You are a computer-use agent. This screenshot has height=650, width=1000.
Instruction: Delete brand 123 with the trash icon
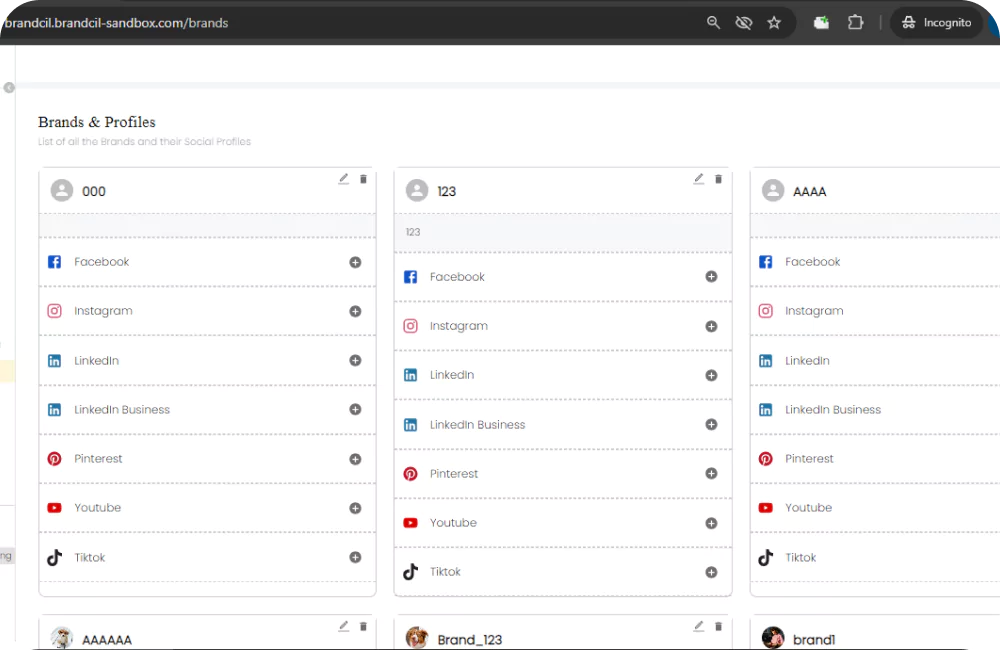pyautogui.click(x=718, y=179)
